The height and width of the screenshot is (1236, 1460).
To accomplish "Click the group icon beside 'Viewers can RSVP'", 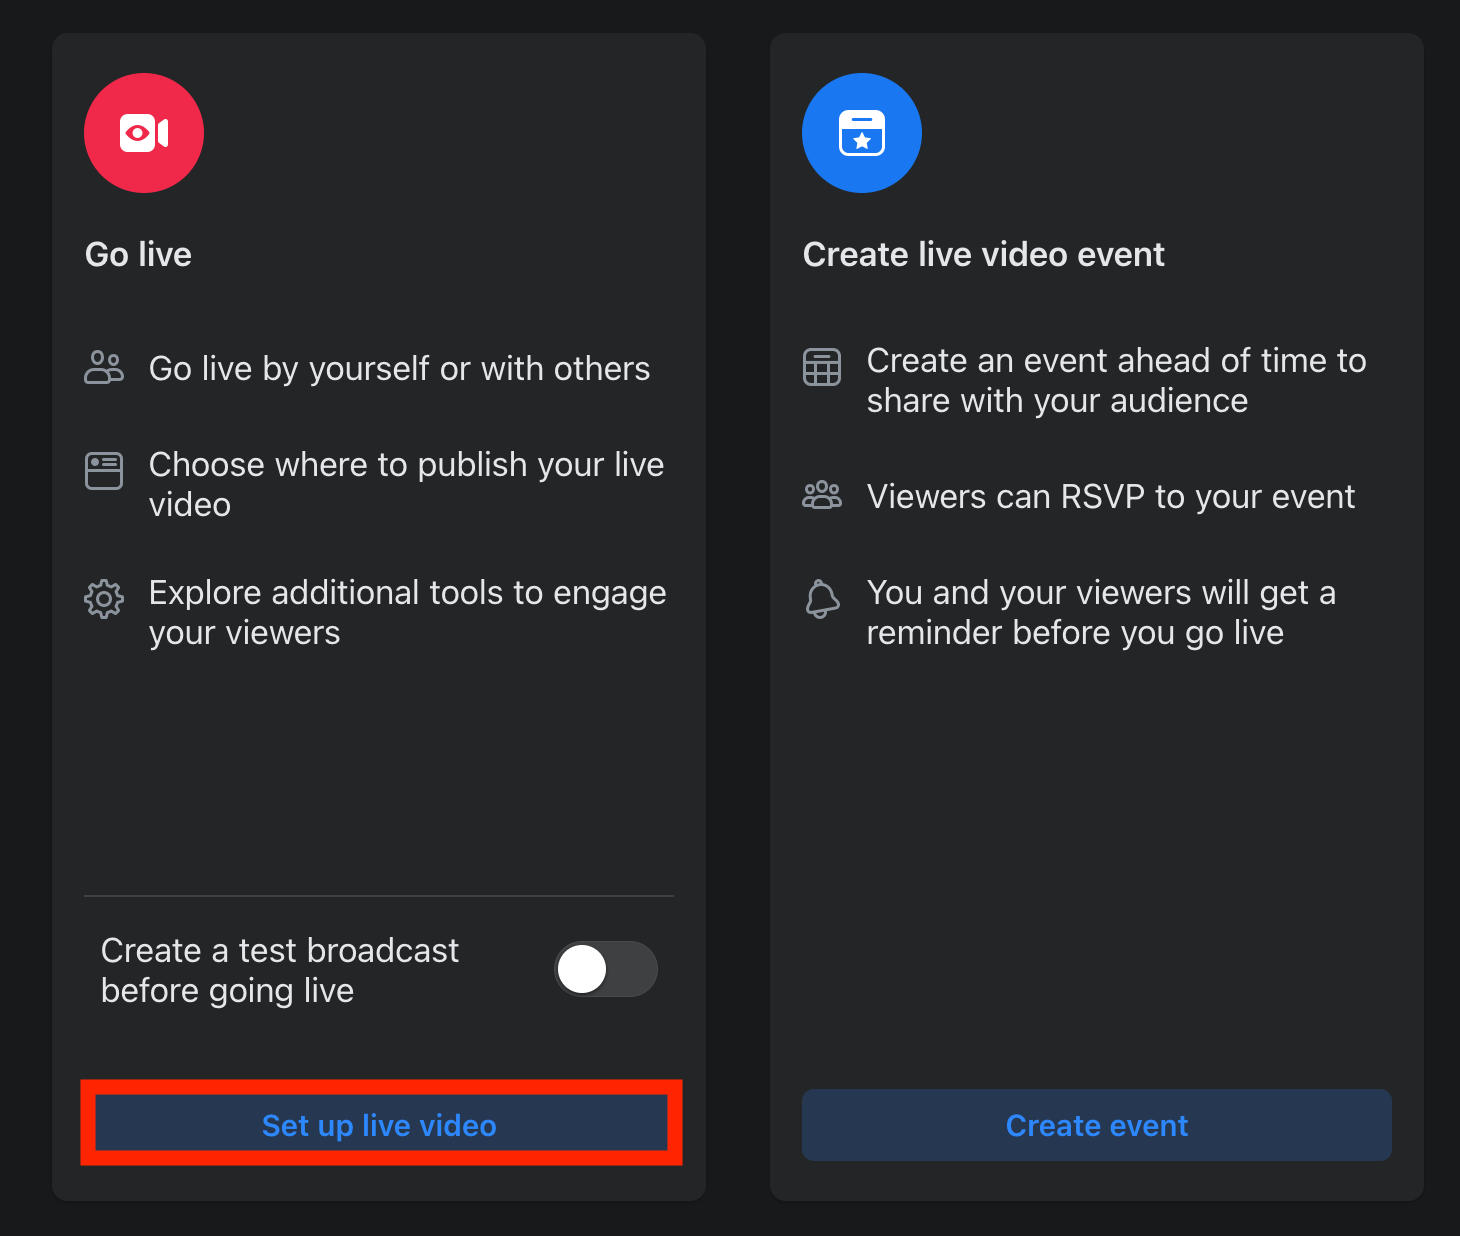I will click(822, 495).
